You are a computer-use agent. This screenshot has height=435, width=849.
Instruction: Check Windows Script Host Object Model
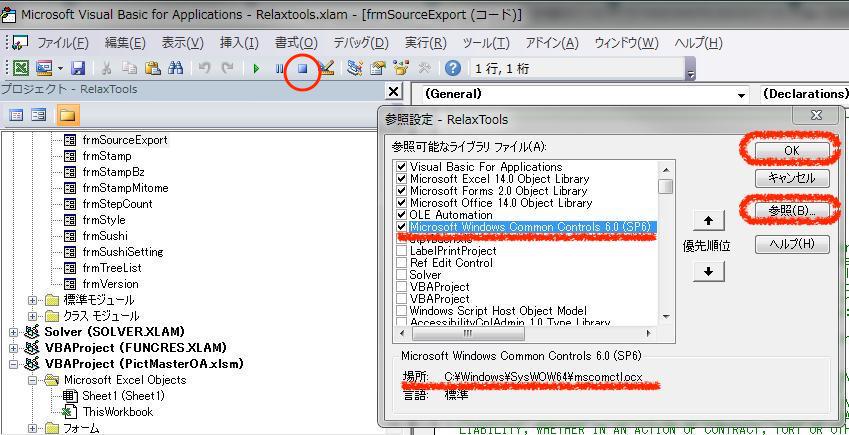pyautogui.click(x=401, y=311)
